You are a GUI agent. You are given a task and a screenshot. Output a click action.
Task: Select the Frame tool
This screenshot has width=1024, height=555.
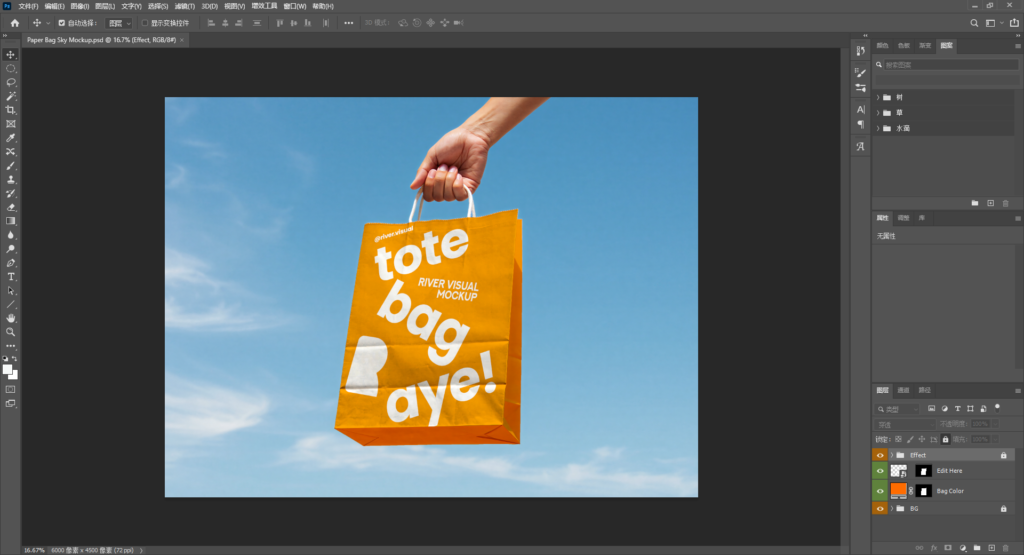coord(10,123)
